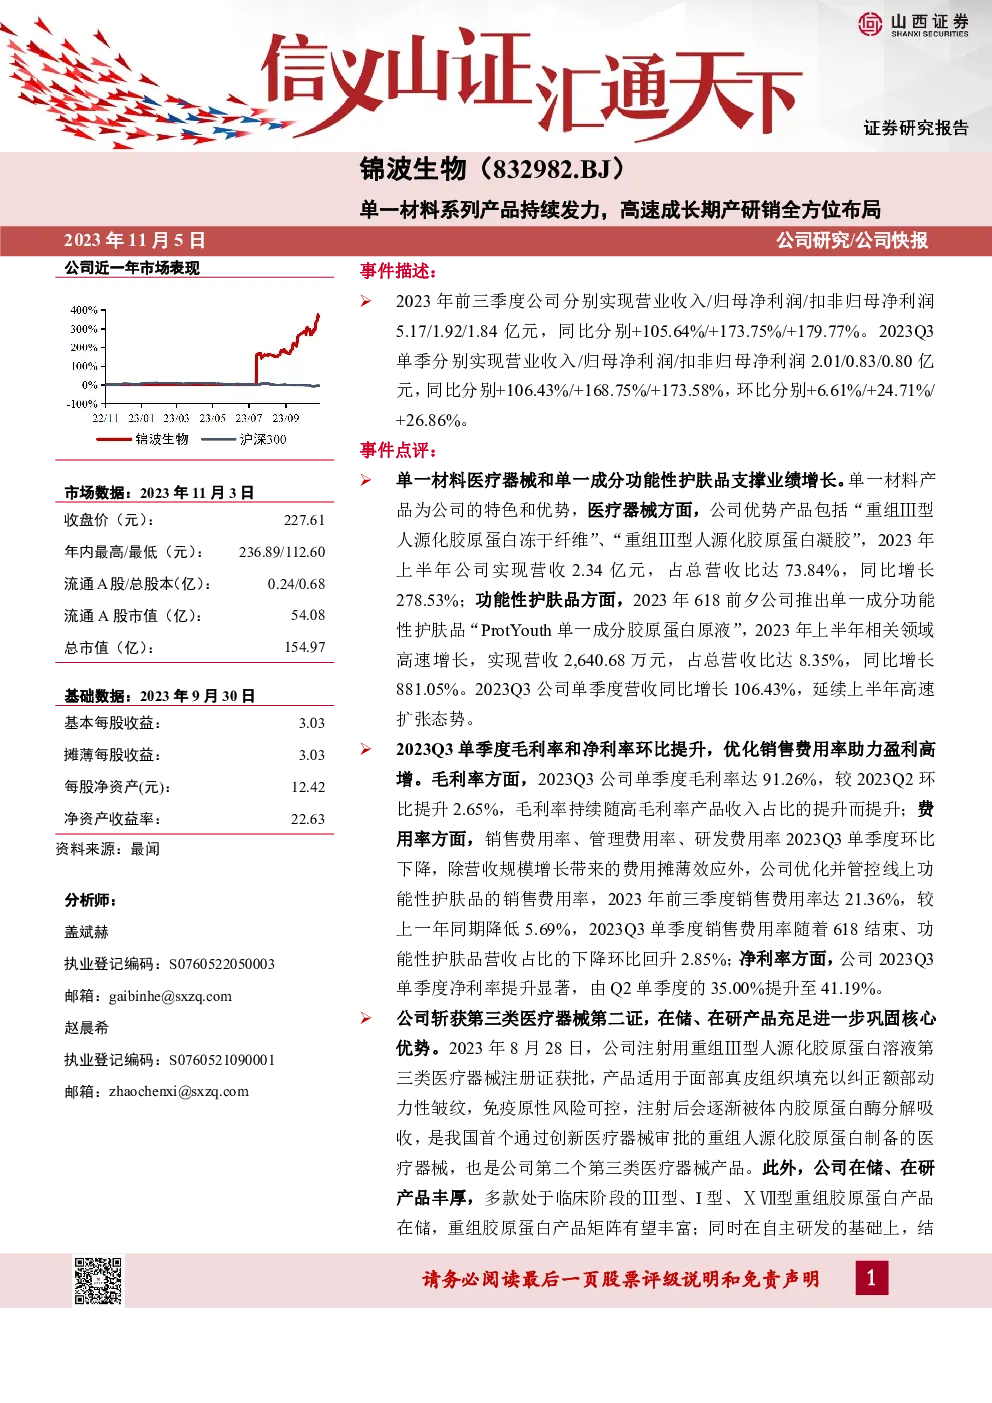Click the Shanxi Securities logo icon
This screenshot has width=992, height=1403.
[x=870, y=24]
